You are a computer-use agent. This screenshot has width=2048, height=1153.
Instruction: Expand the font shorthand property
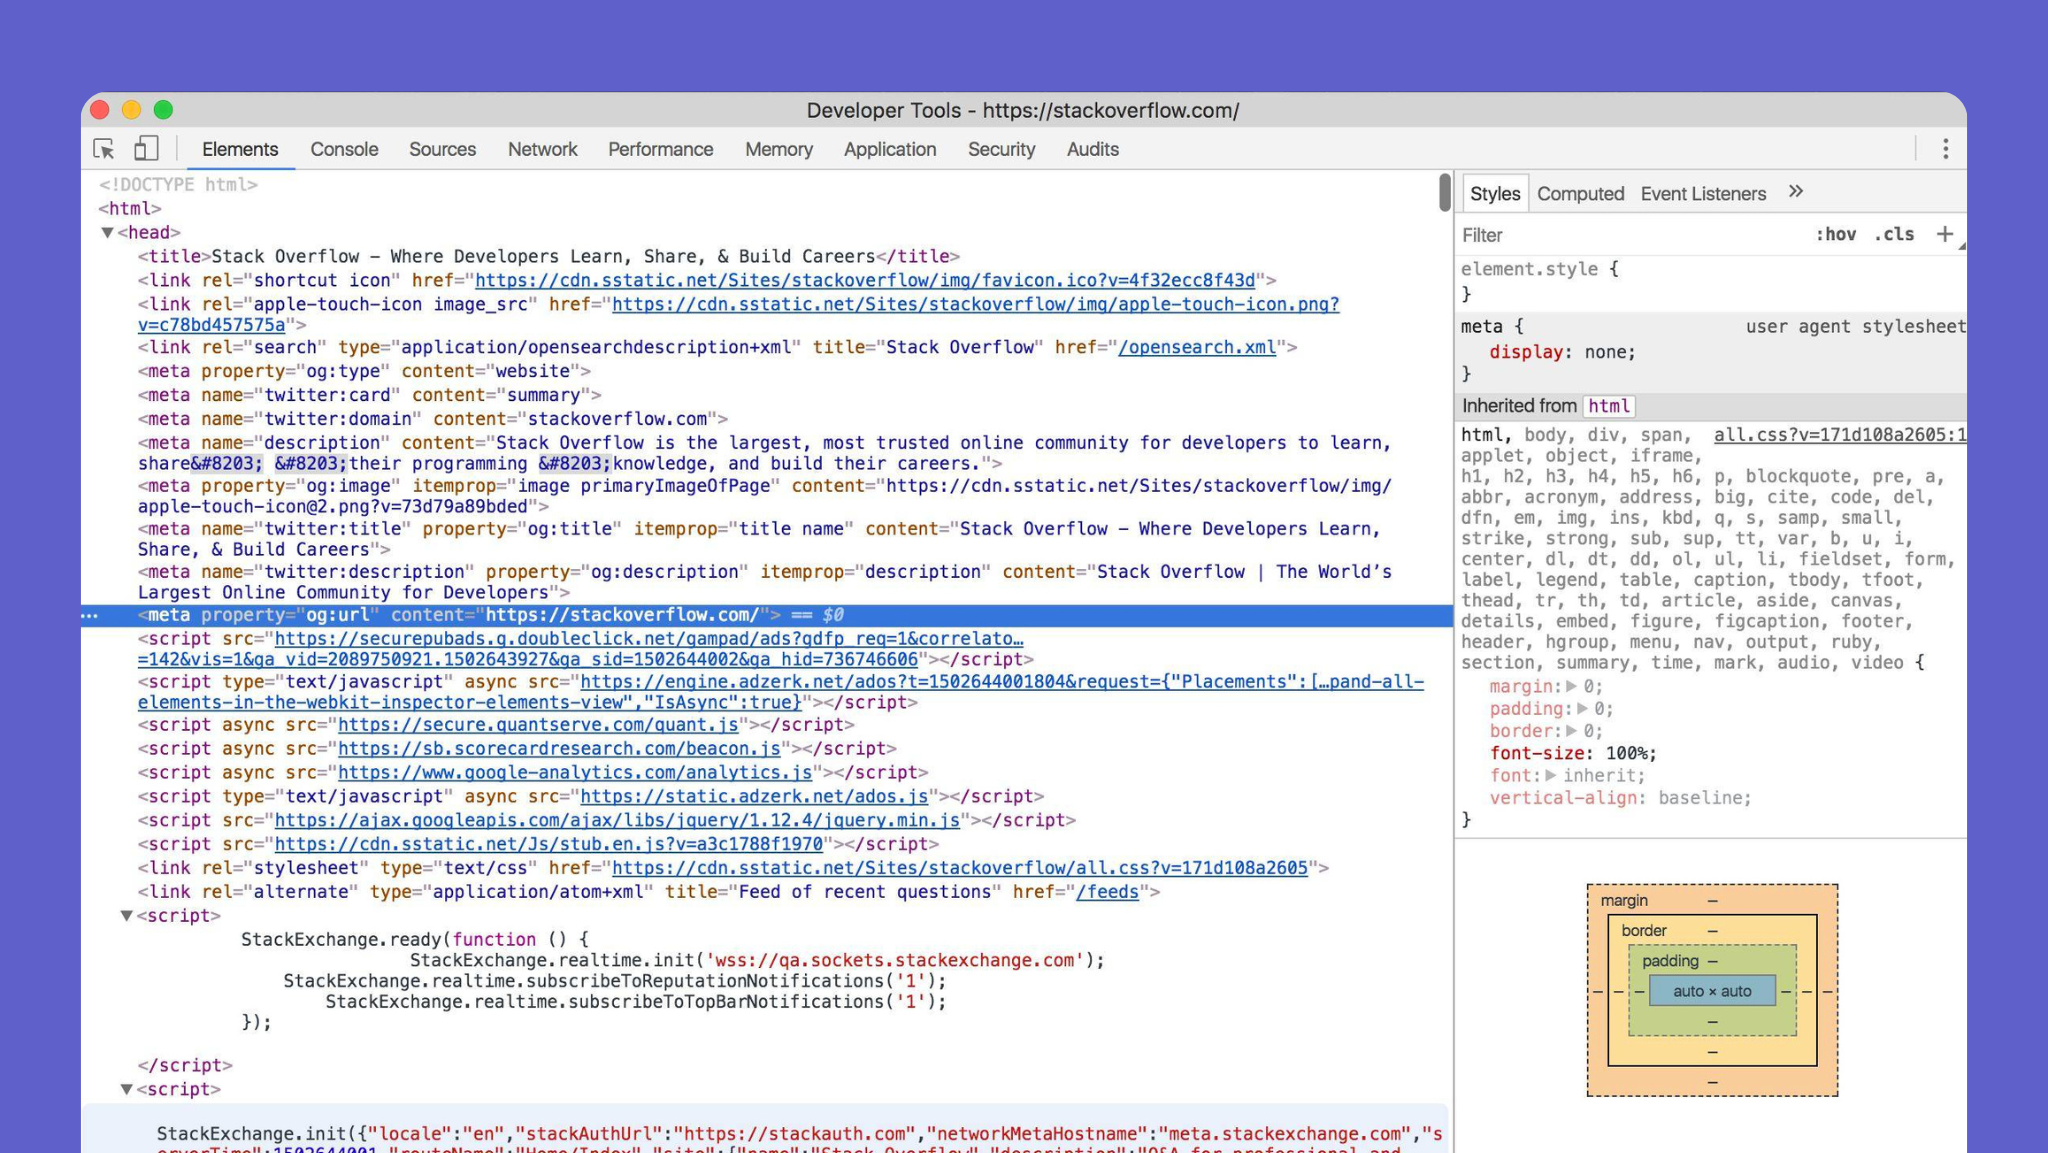[1550, 775]
